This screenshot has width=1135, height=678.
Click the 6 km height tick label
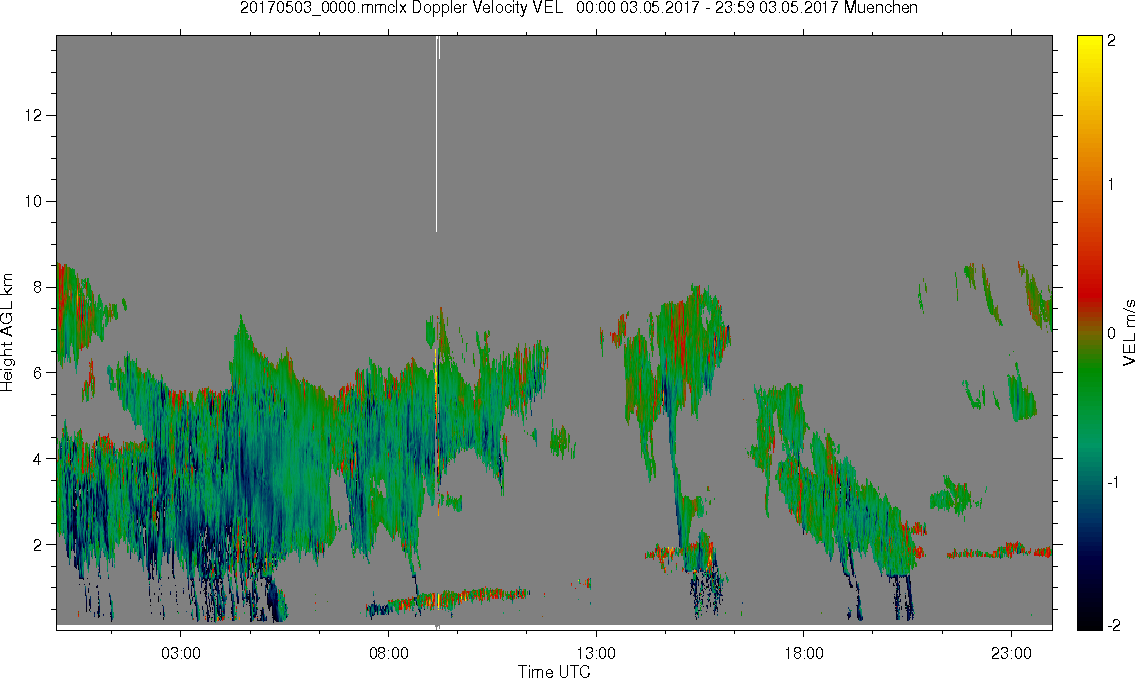coord(38,373)
